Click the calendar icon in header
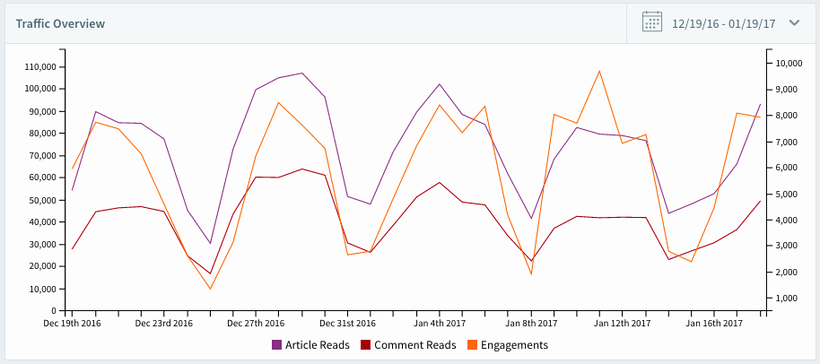Image resolution: width=820 pixels, height=364 pixels. click(x=652, y=22)
